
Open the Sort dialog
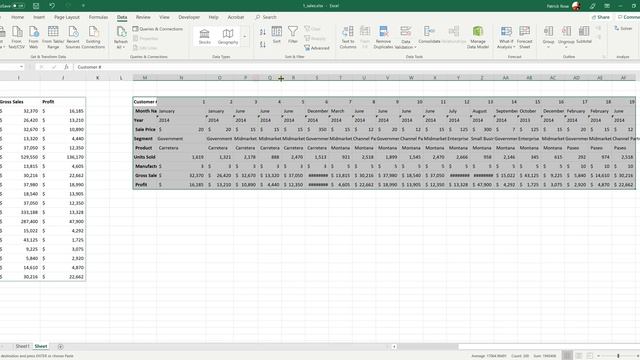click(277, 35)
